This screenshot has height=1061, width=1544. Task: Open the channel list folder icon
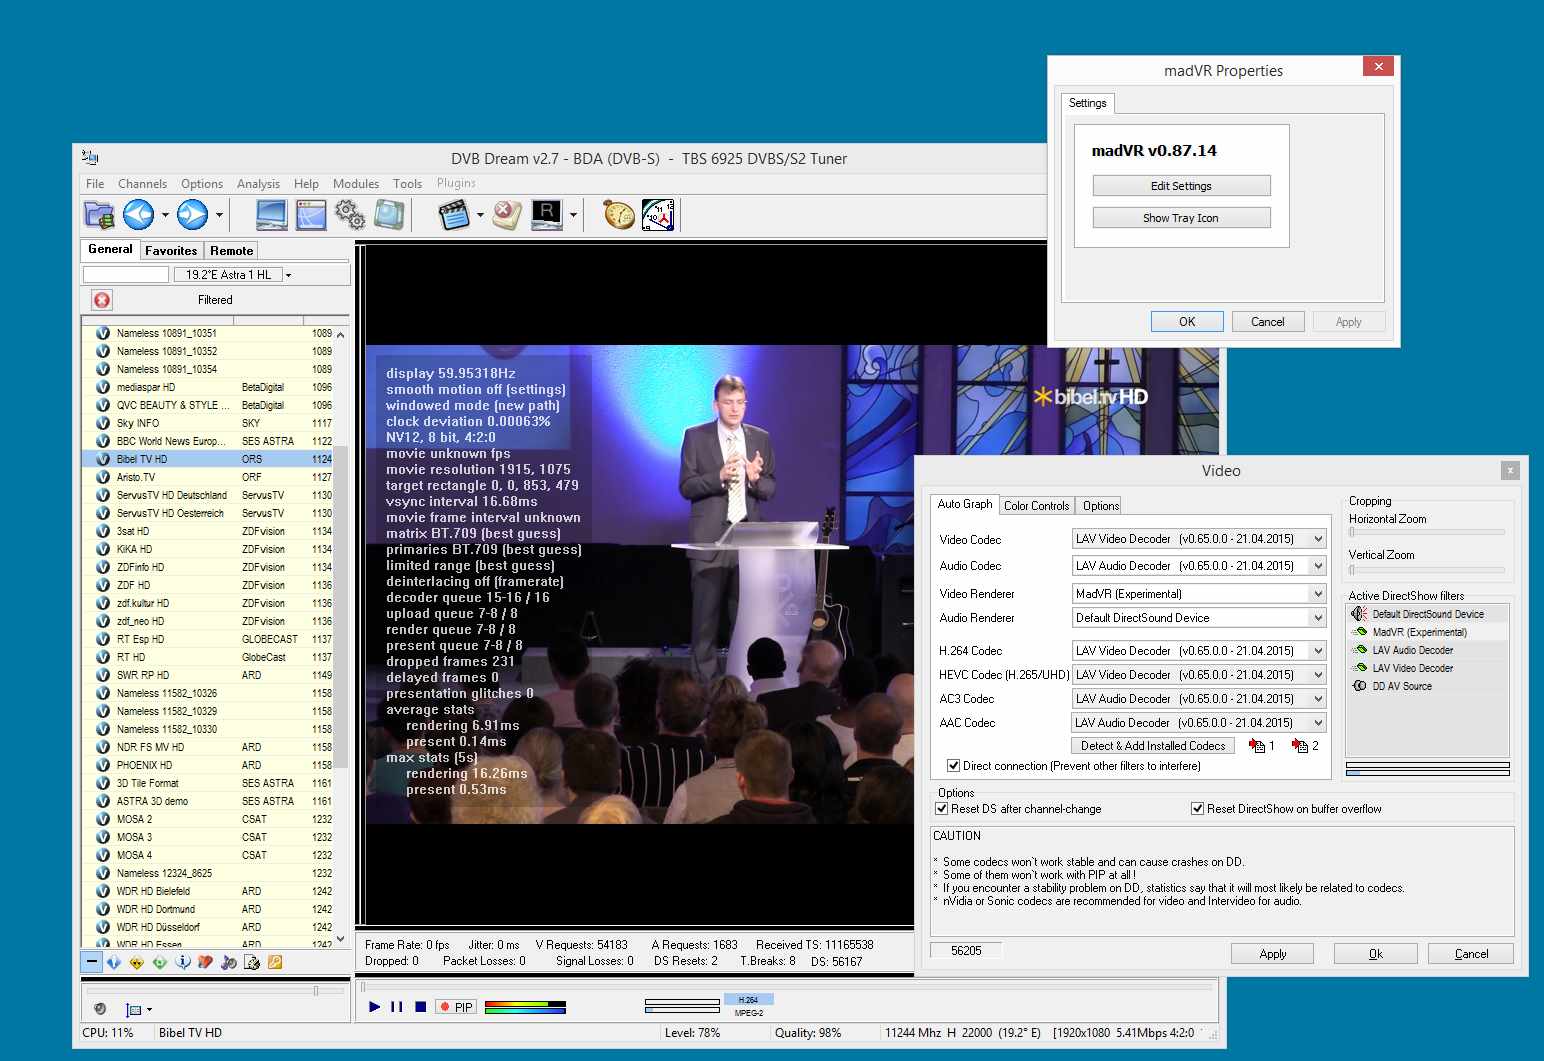click(99, 214)
